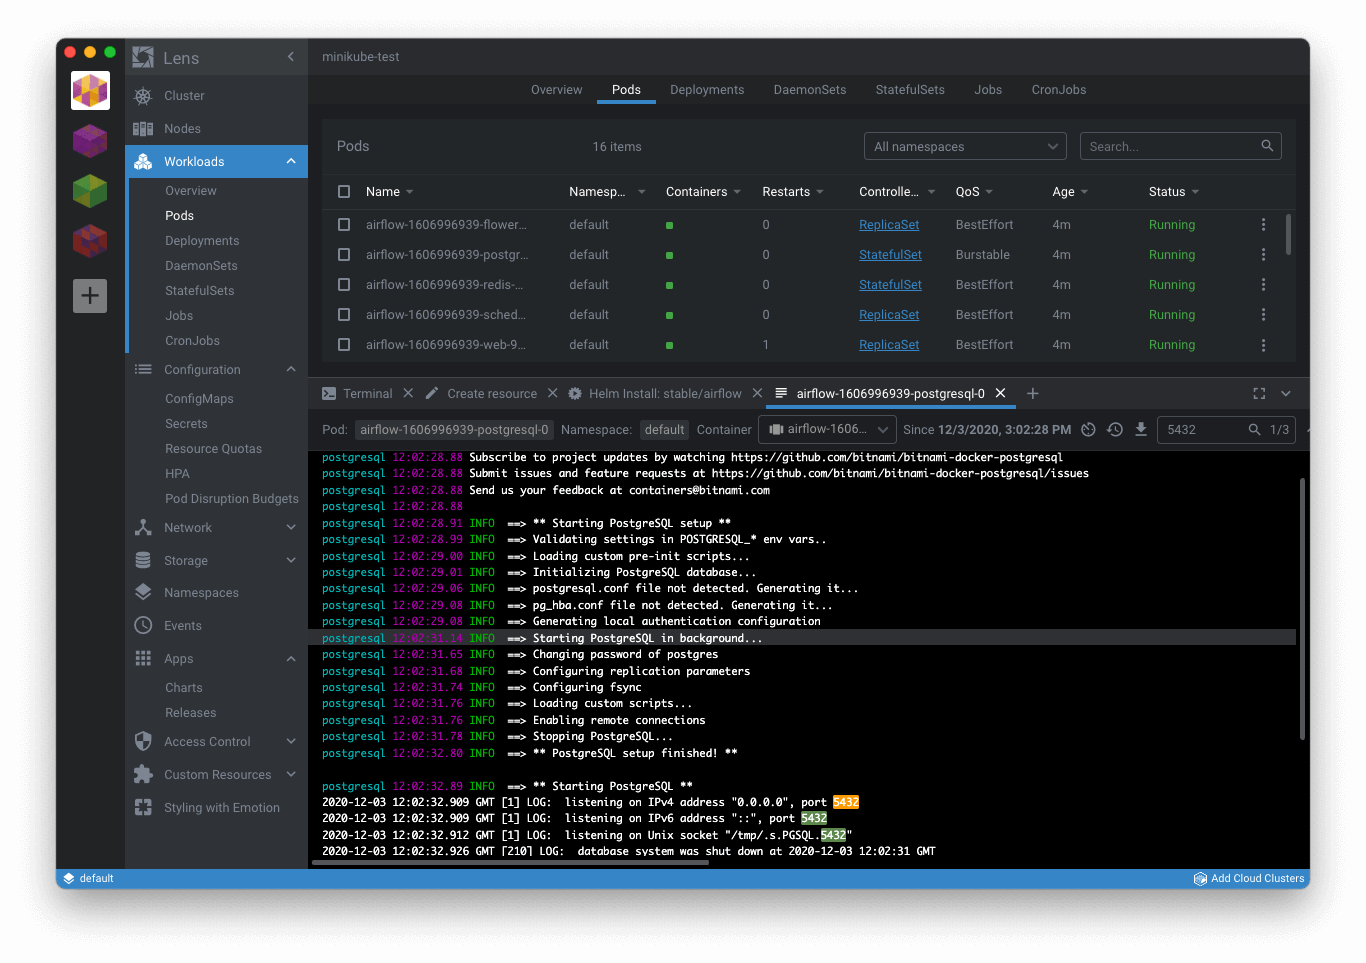1366x963 pixels.
Task: Toggle log timestamps display
Action: point(1089,429)
